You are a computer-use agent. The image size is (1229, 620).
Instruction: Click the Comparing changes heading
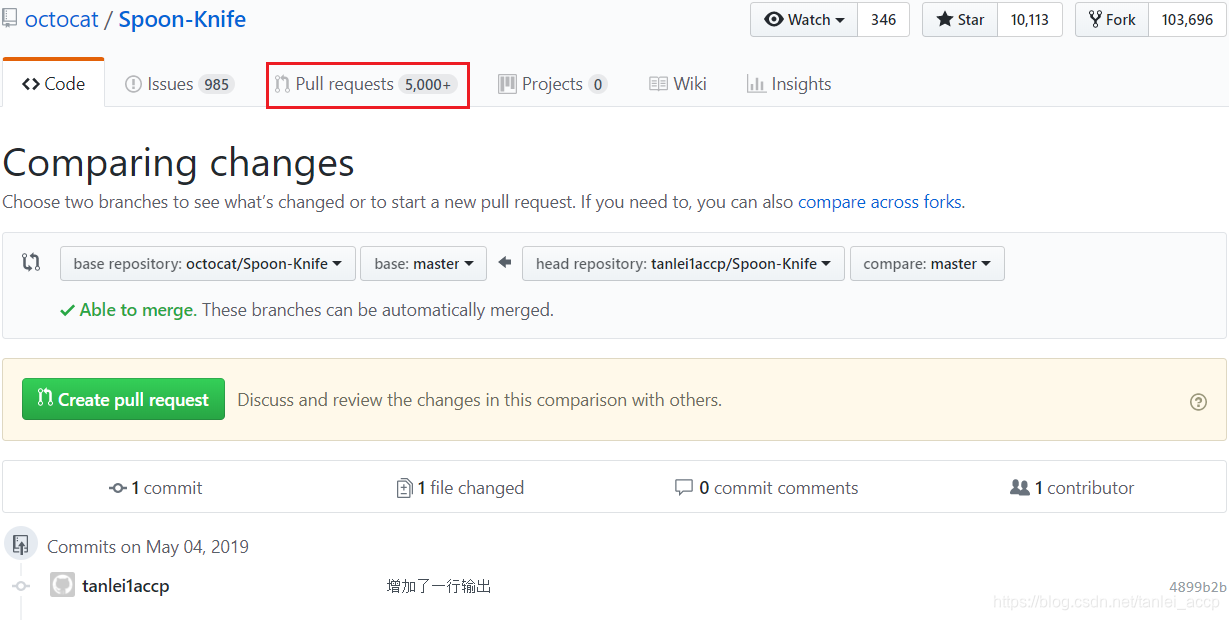[179, 163]
